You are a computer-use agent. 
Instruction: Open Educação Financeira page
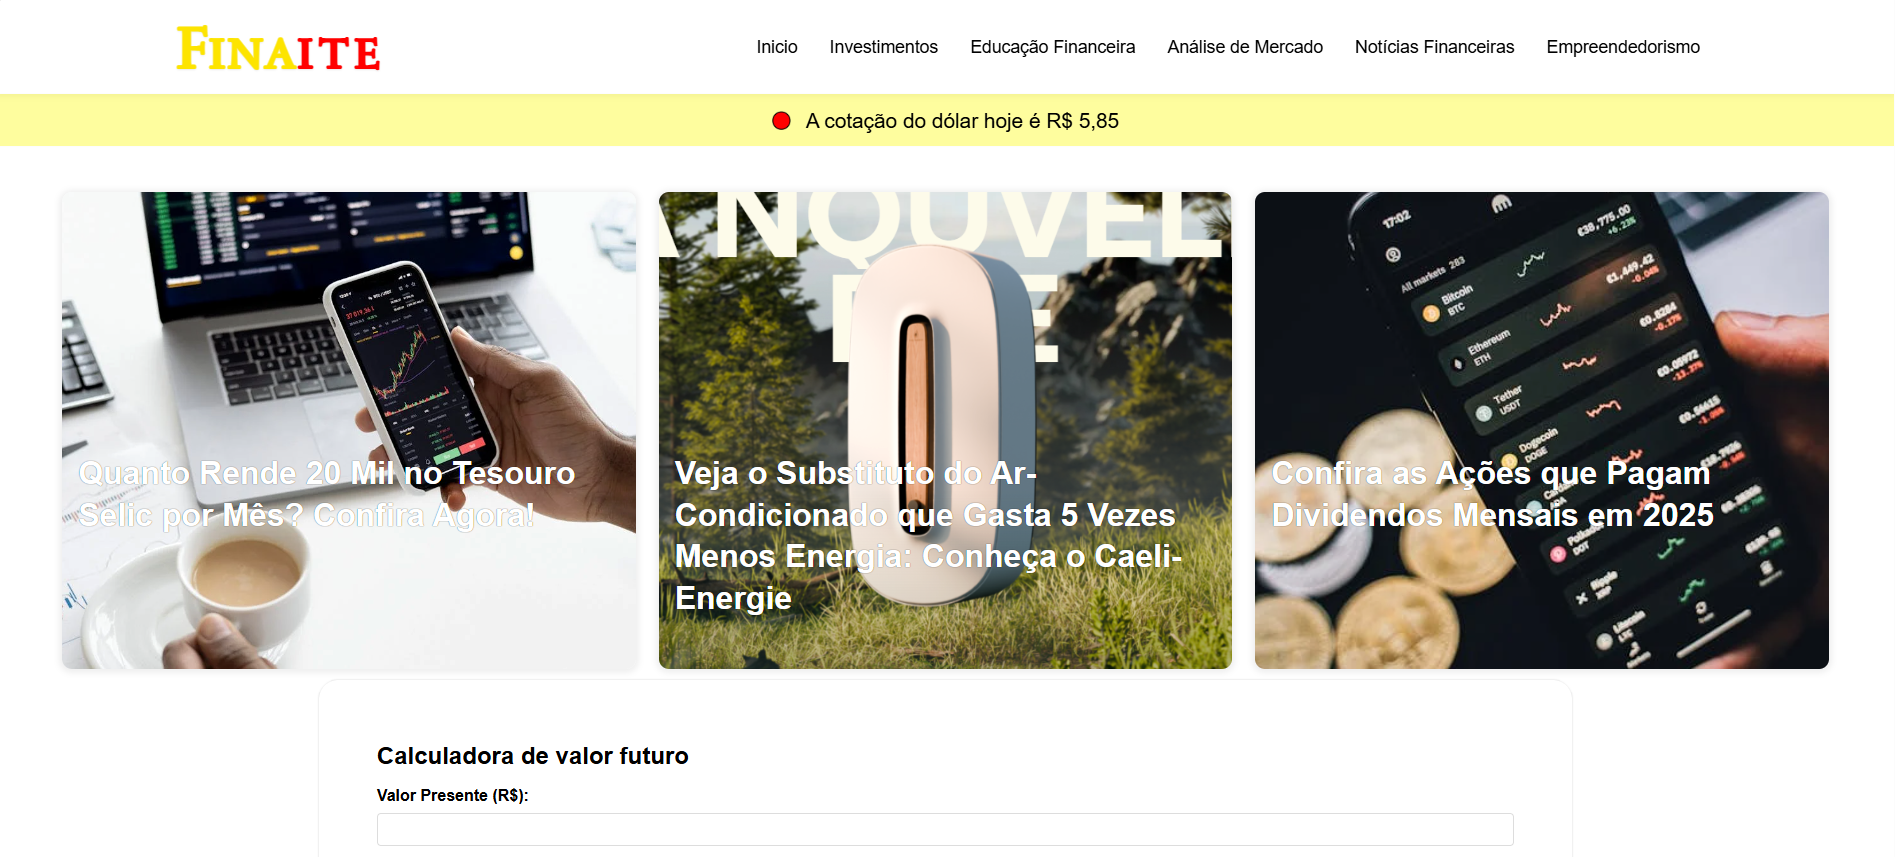[1052, 47]
